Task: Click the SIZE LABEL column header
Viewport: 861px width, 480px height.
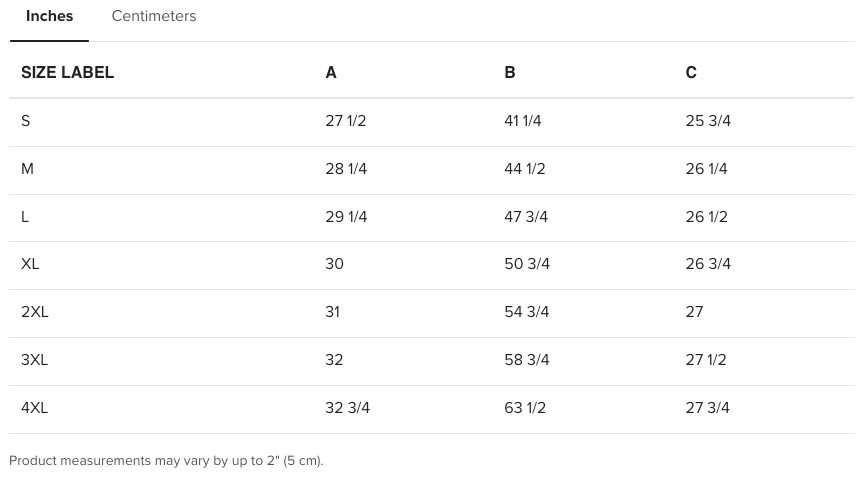Action: click(67, 73)
